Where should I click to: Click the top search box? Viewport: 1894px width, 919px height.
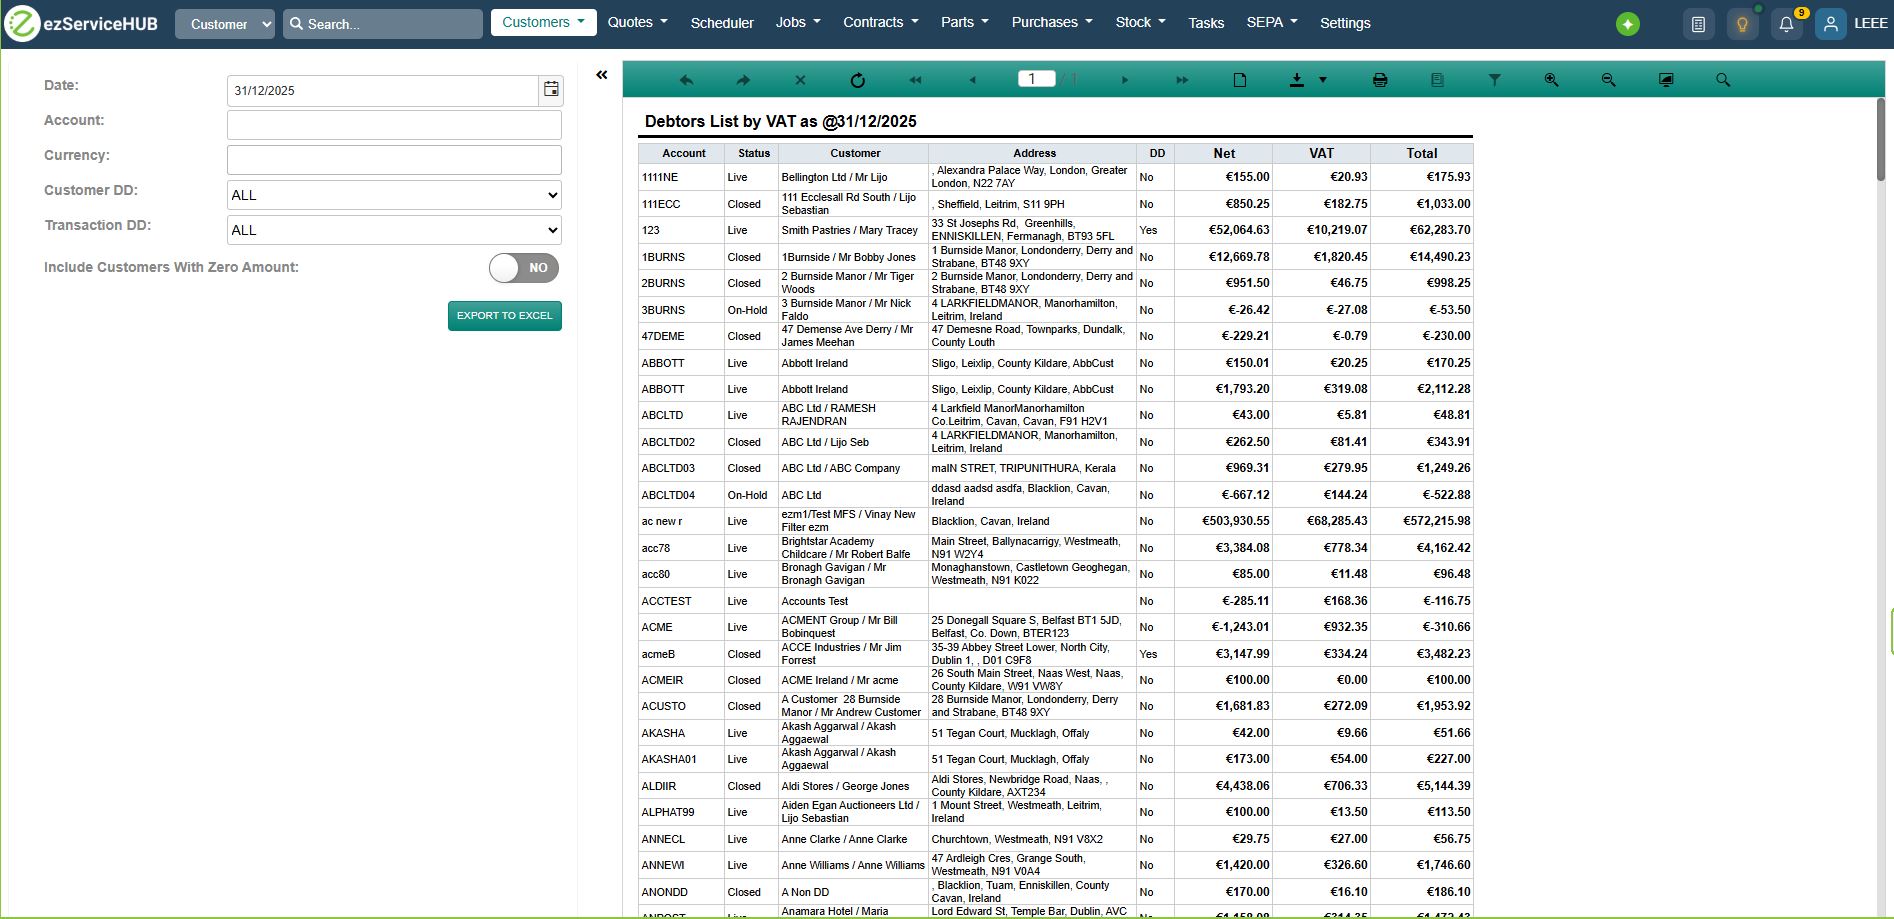383,24
